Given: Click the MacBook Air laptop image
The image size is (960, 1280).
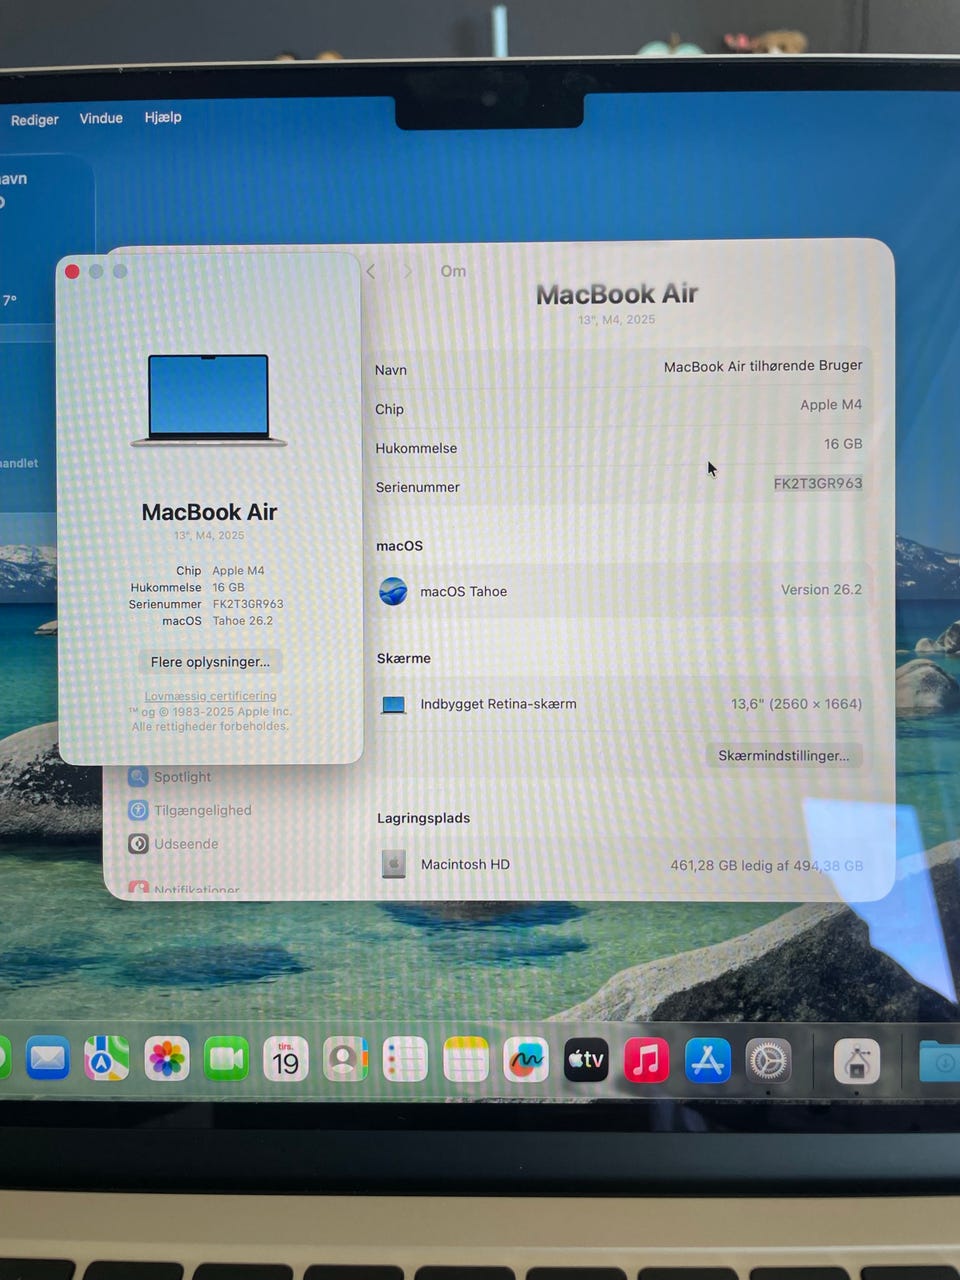Looking at the screenshot, I should pos(209,401).
